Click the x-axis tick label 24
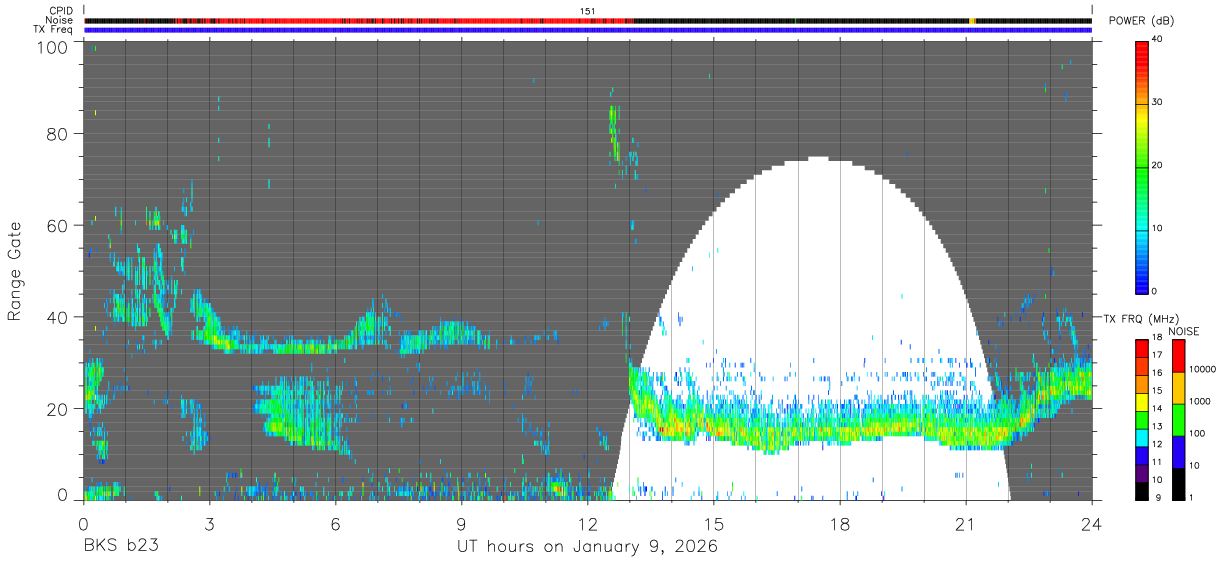This screenshot has height=567, width=1228. point(1092,525)
